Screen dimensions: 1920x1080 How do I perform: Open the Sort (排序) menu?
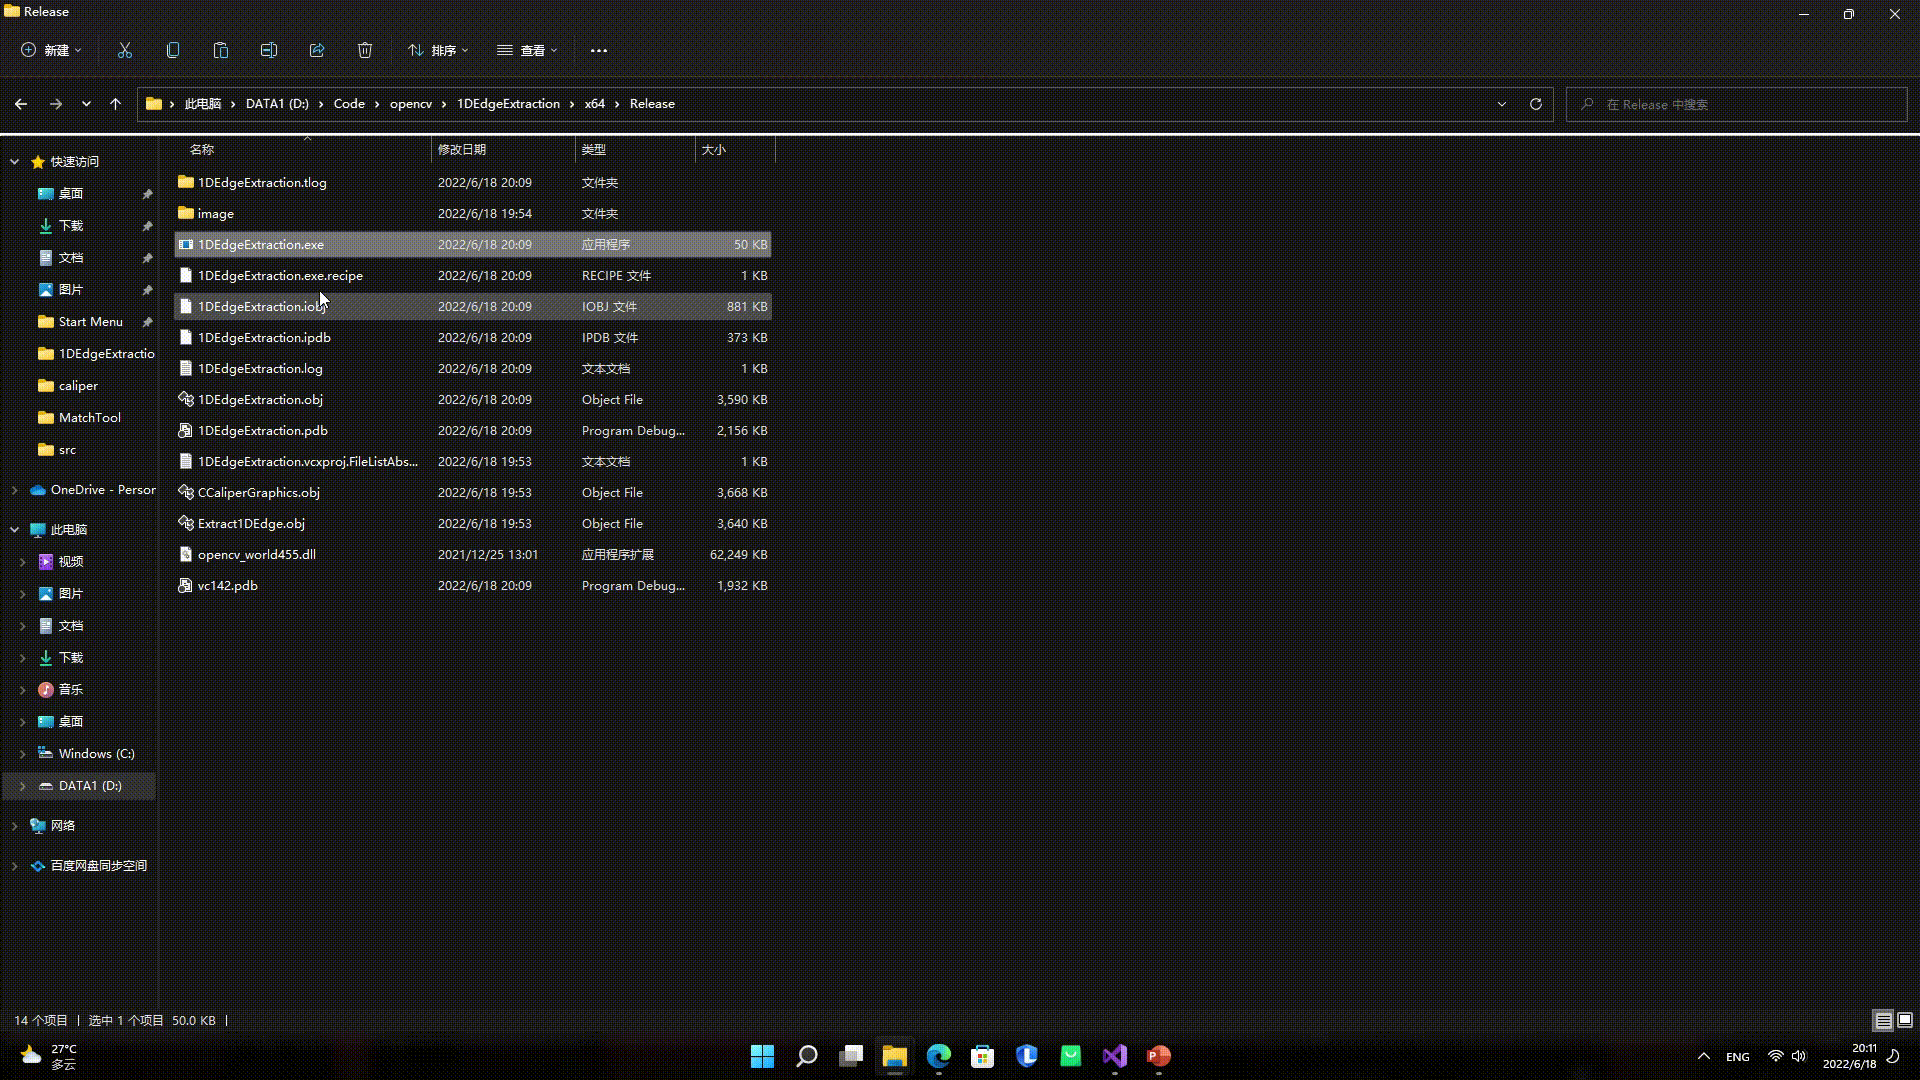coord(438,50)
